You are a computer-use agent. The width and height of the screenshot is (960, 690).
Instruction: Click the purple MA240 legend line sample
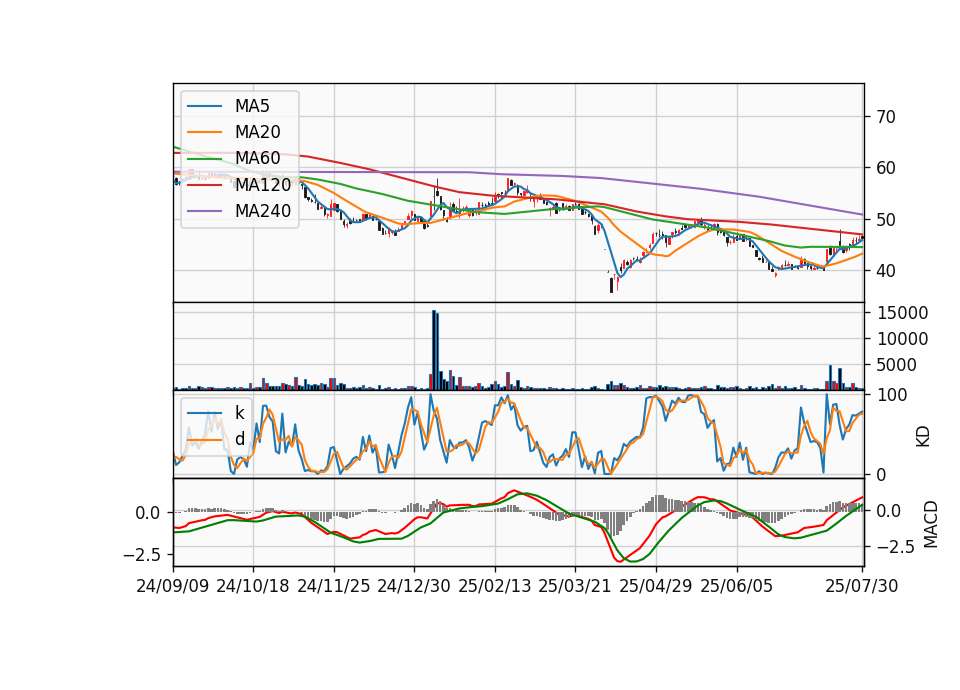click(x=205, y=211)
